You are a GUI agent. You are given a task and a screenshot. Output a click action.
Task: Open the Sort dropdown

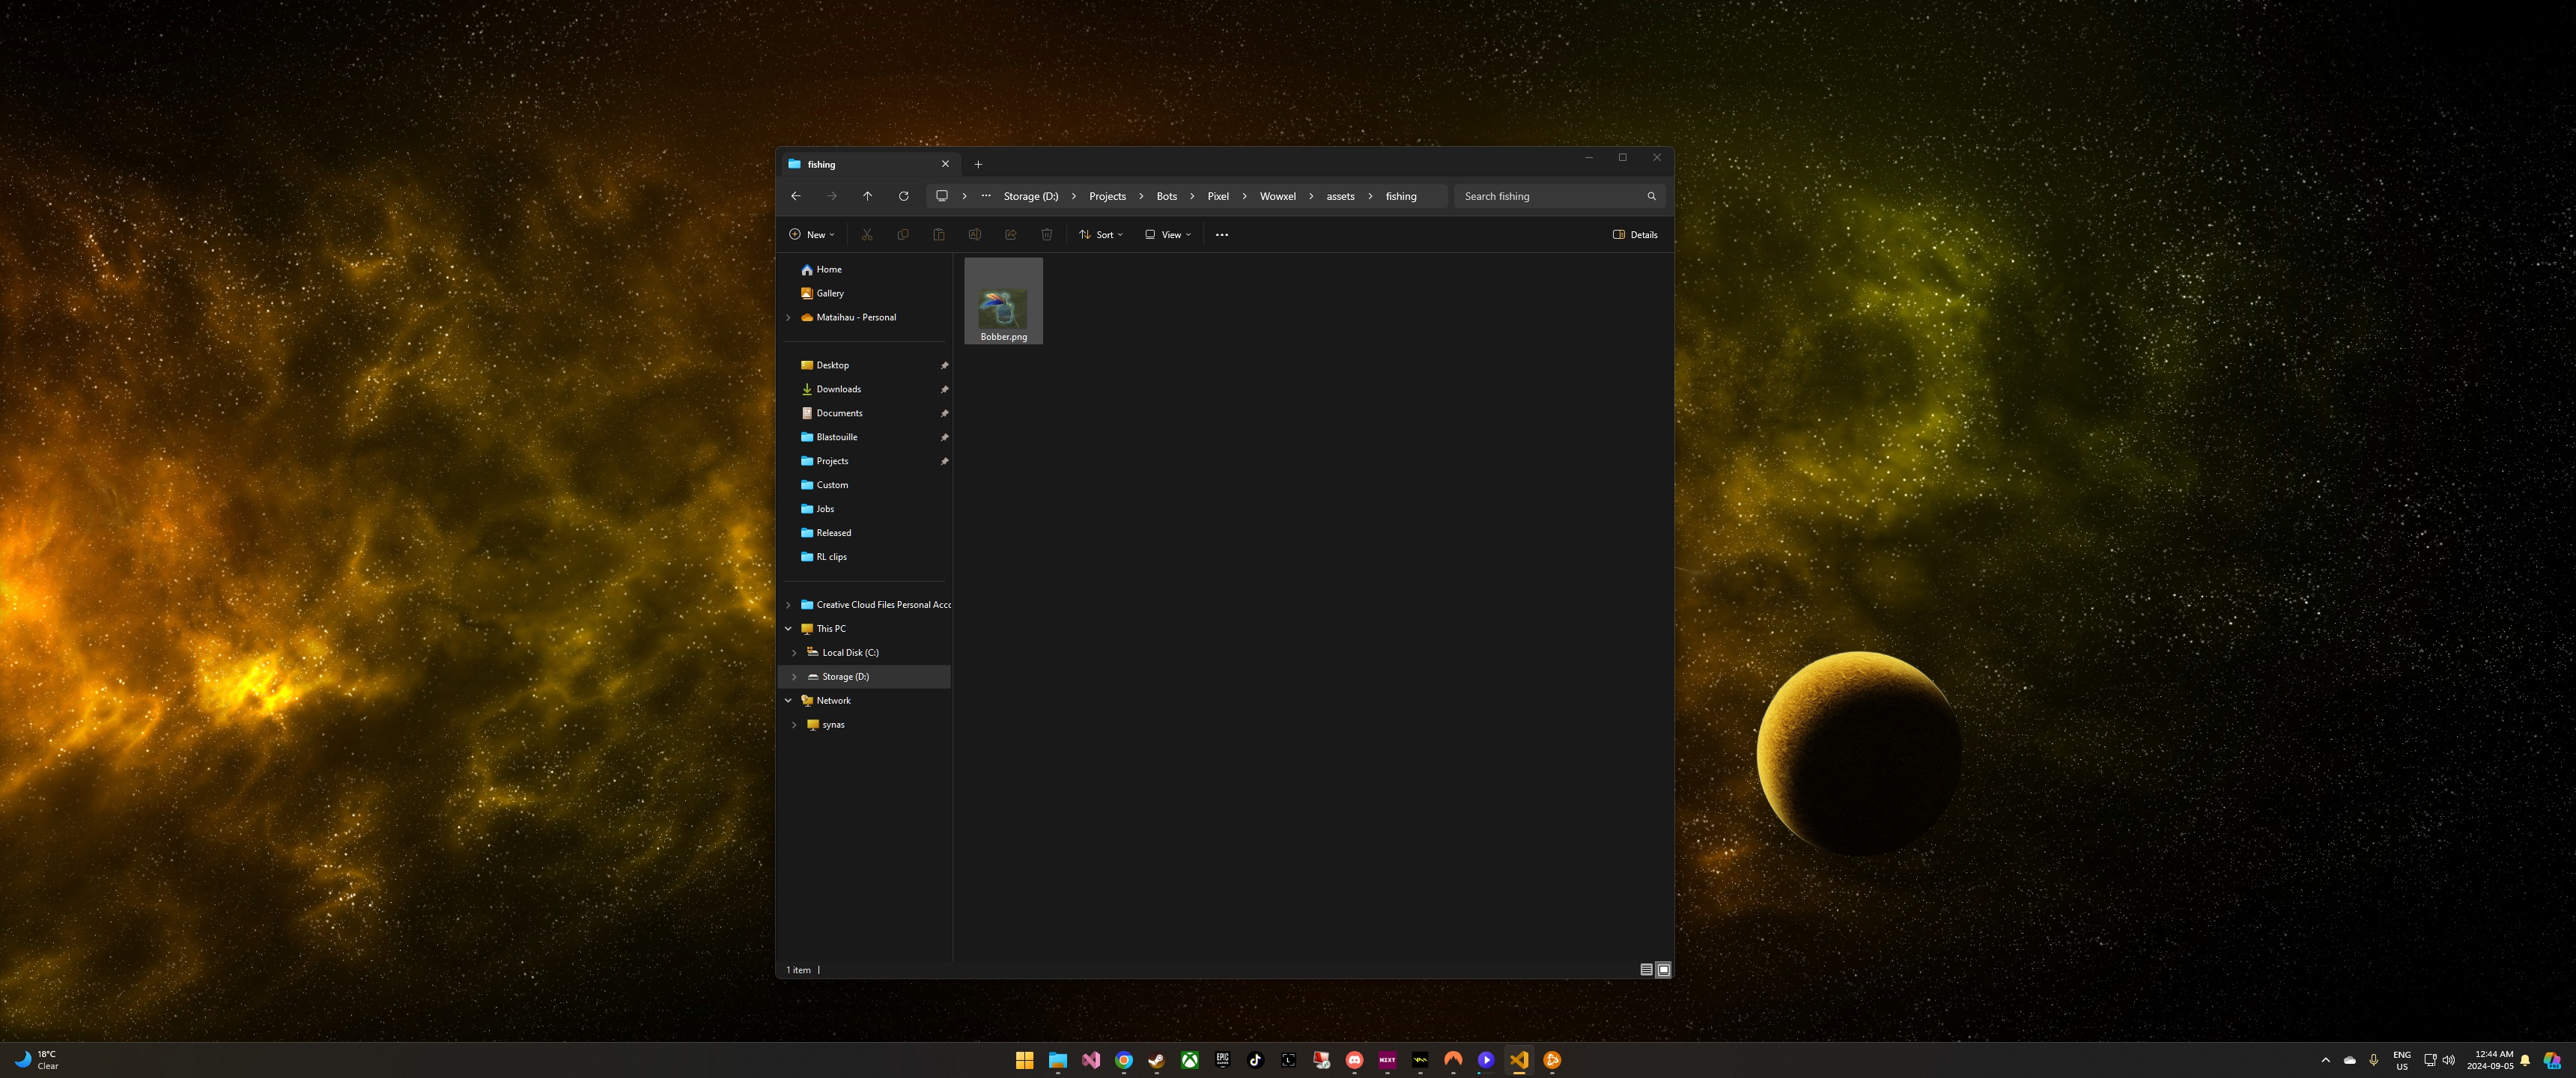[x=1101, y=235]
